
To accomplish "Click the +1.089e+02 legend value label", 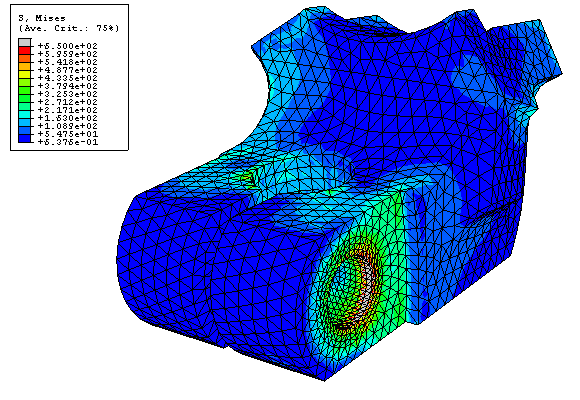I will tap(67, 126).
